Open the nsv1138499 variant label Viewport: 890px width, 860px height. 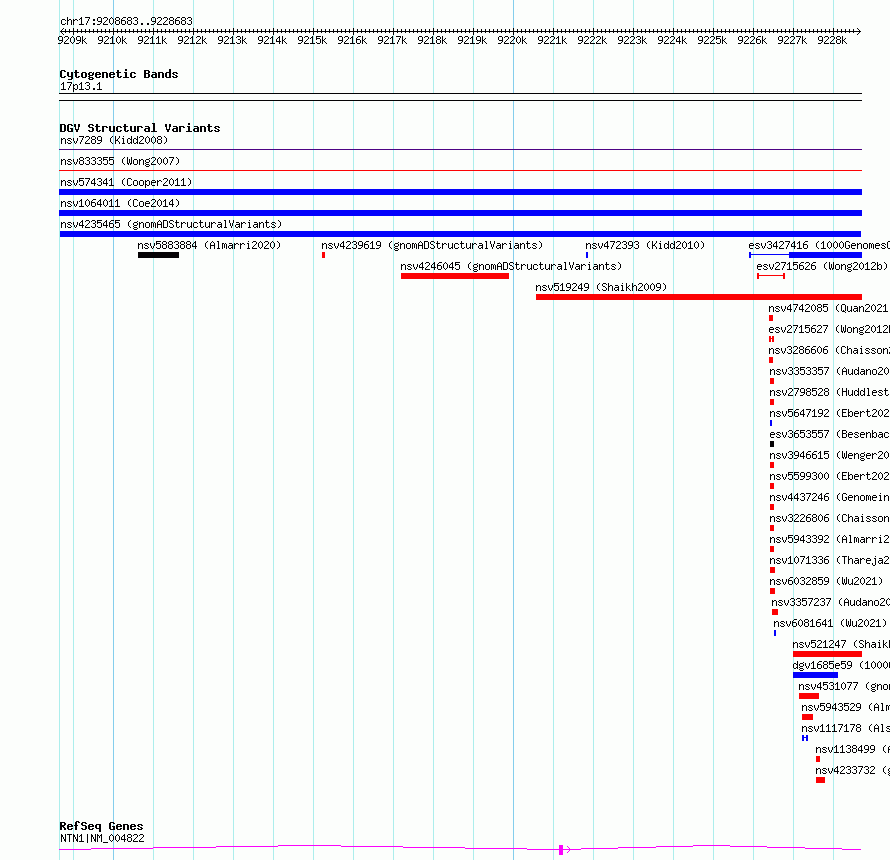[852, 749]
